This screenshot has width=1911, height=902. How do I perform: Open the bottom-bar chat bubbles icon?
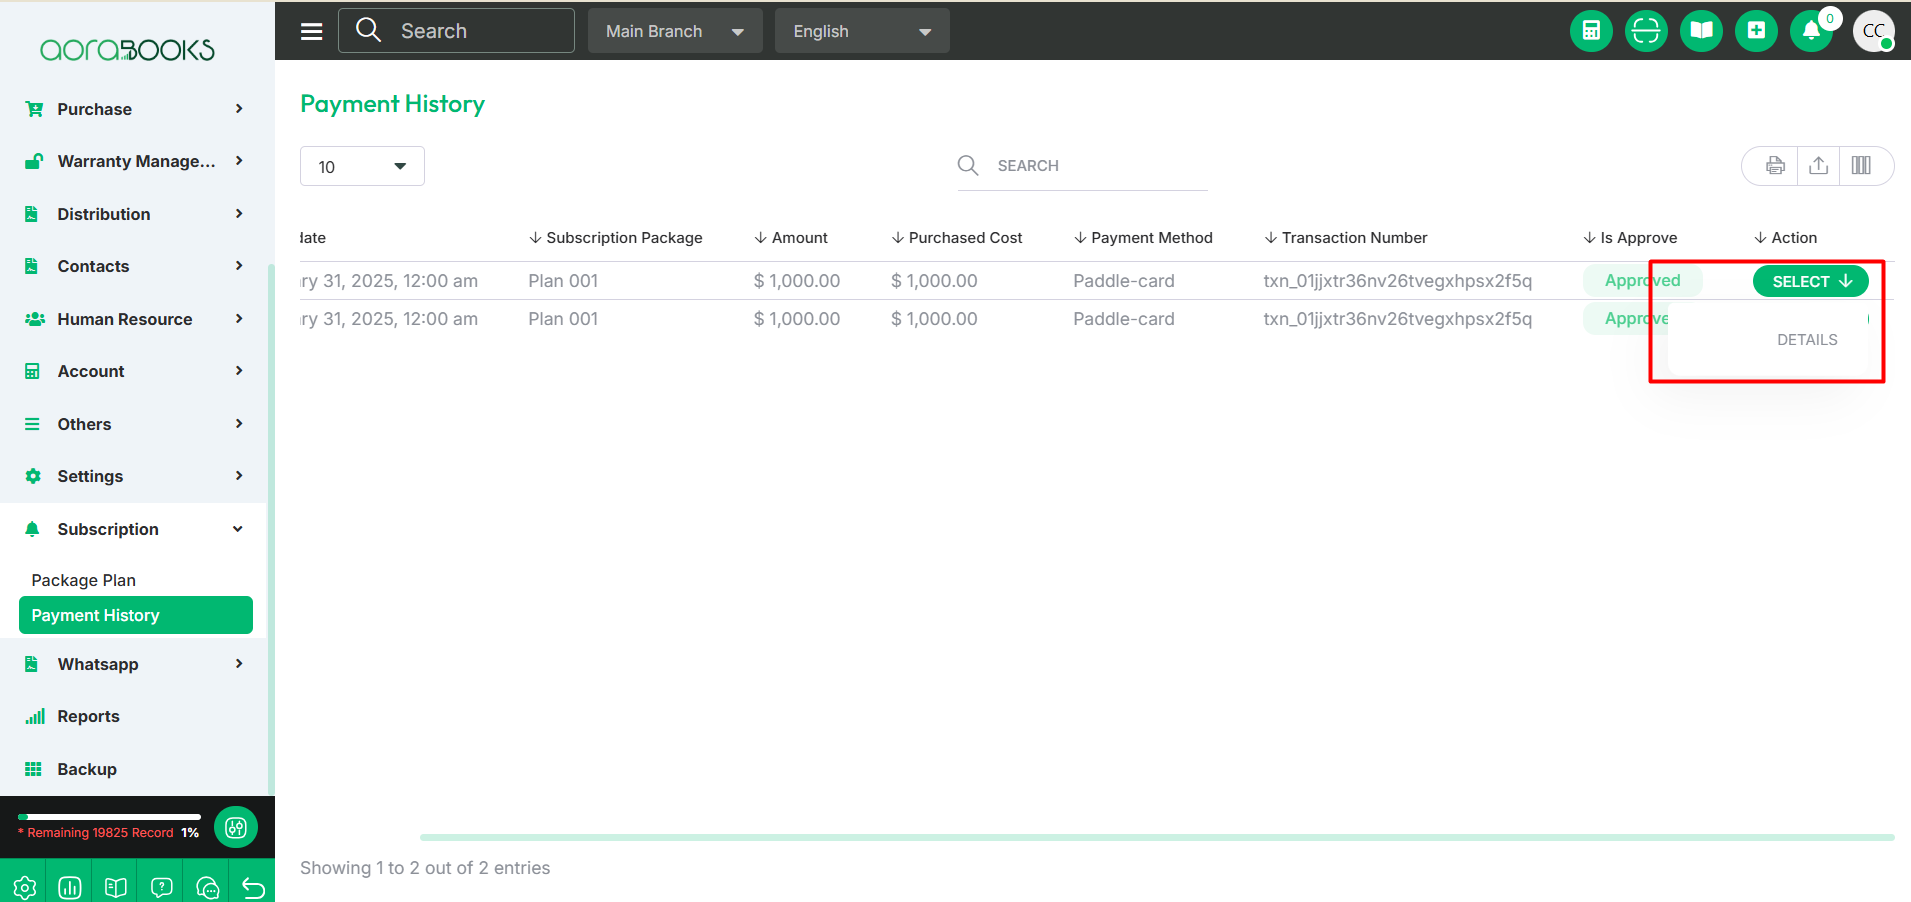click(x=208, y=887)
